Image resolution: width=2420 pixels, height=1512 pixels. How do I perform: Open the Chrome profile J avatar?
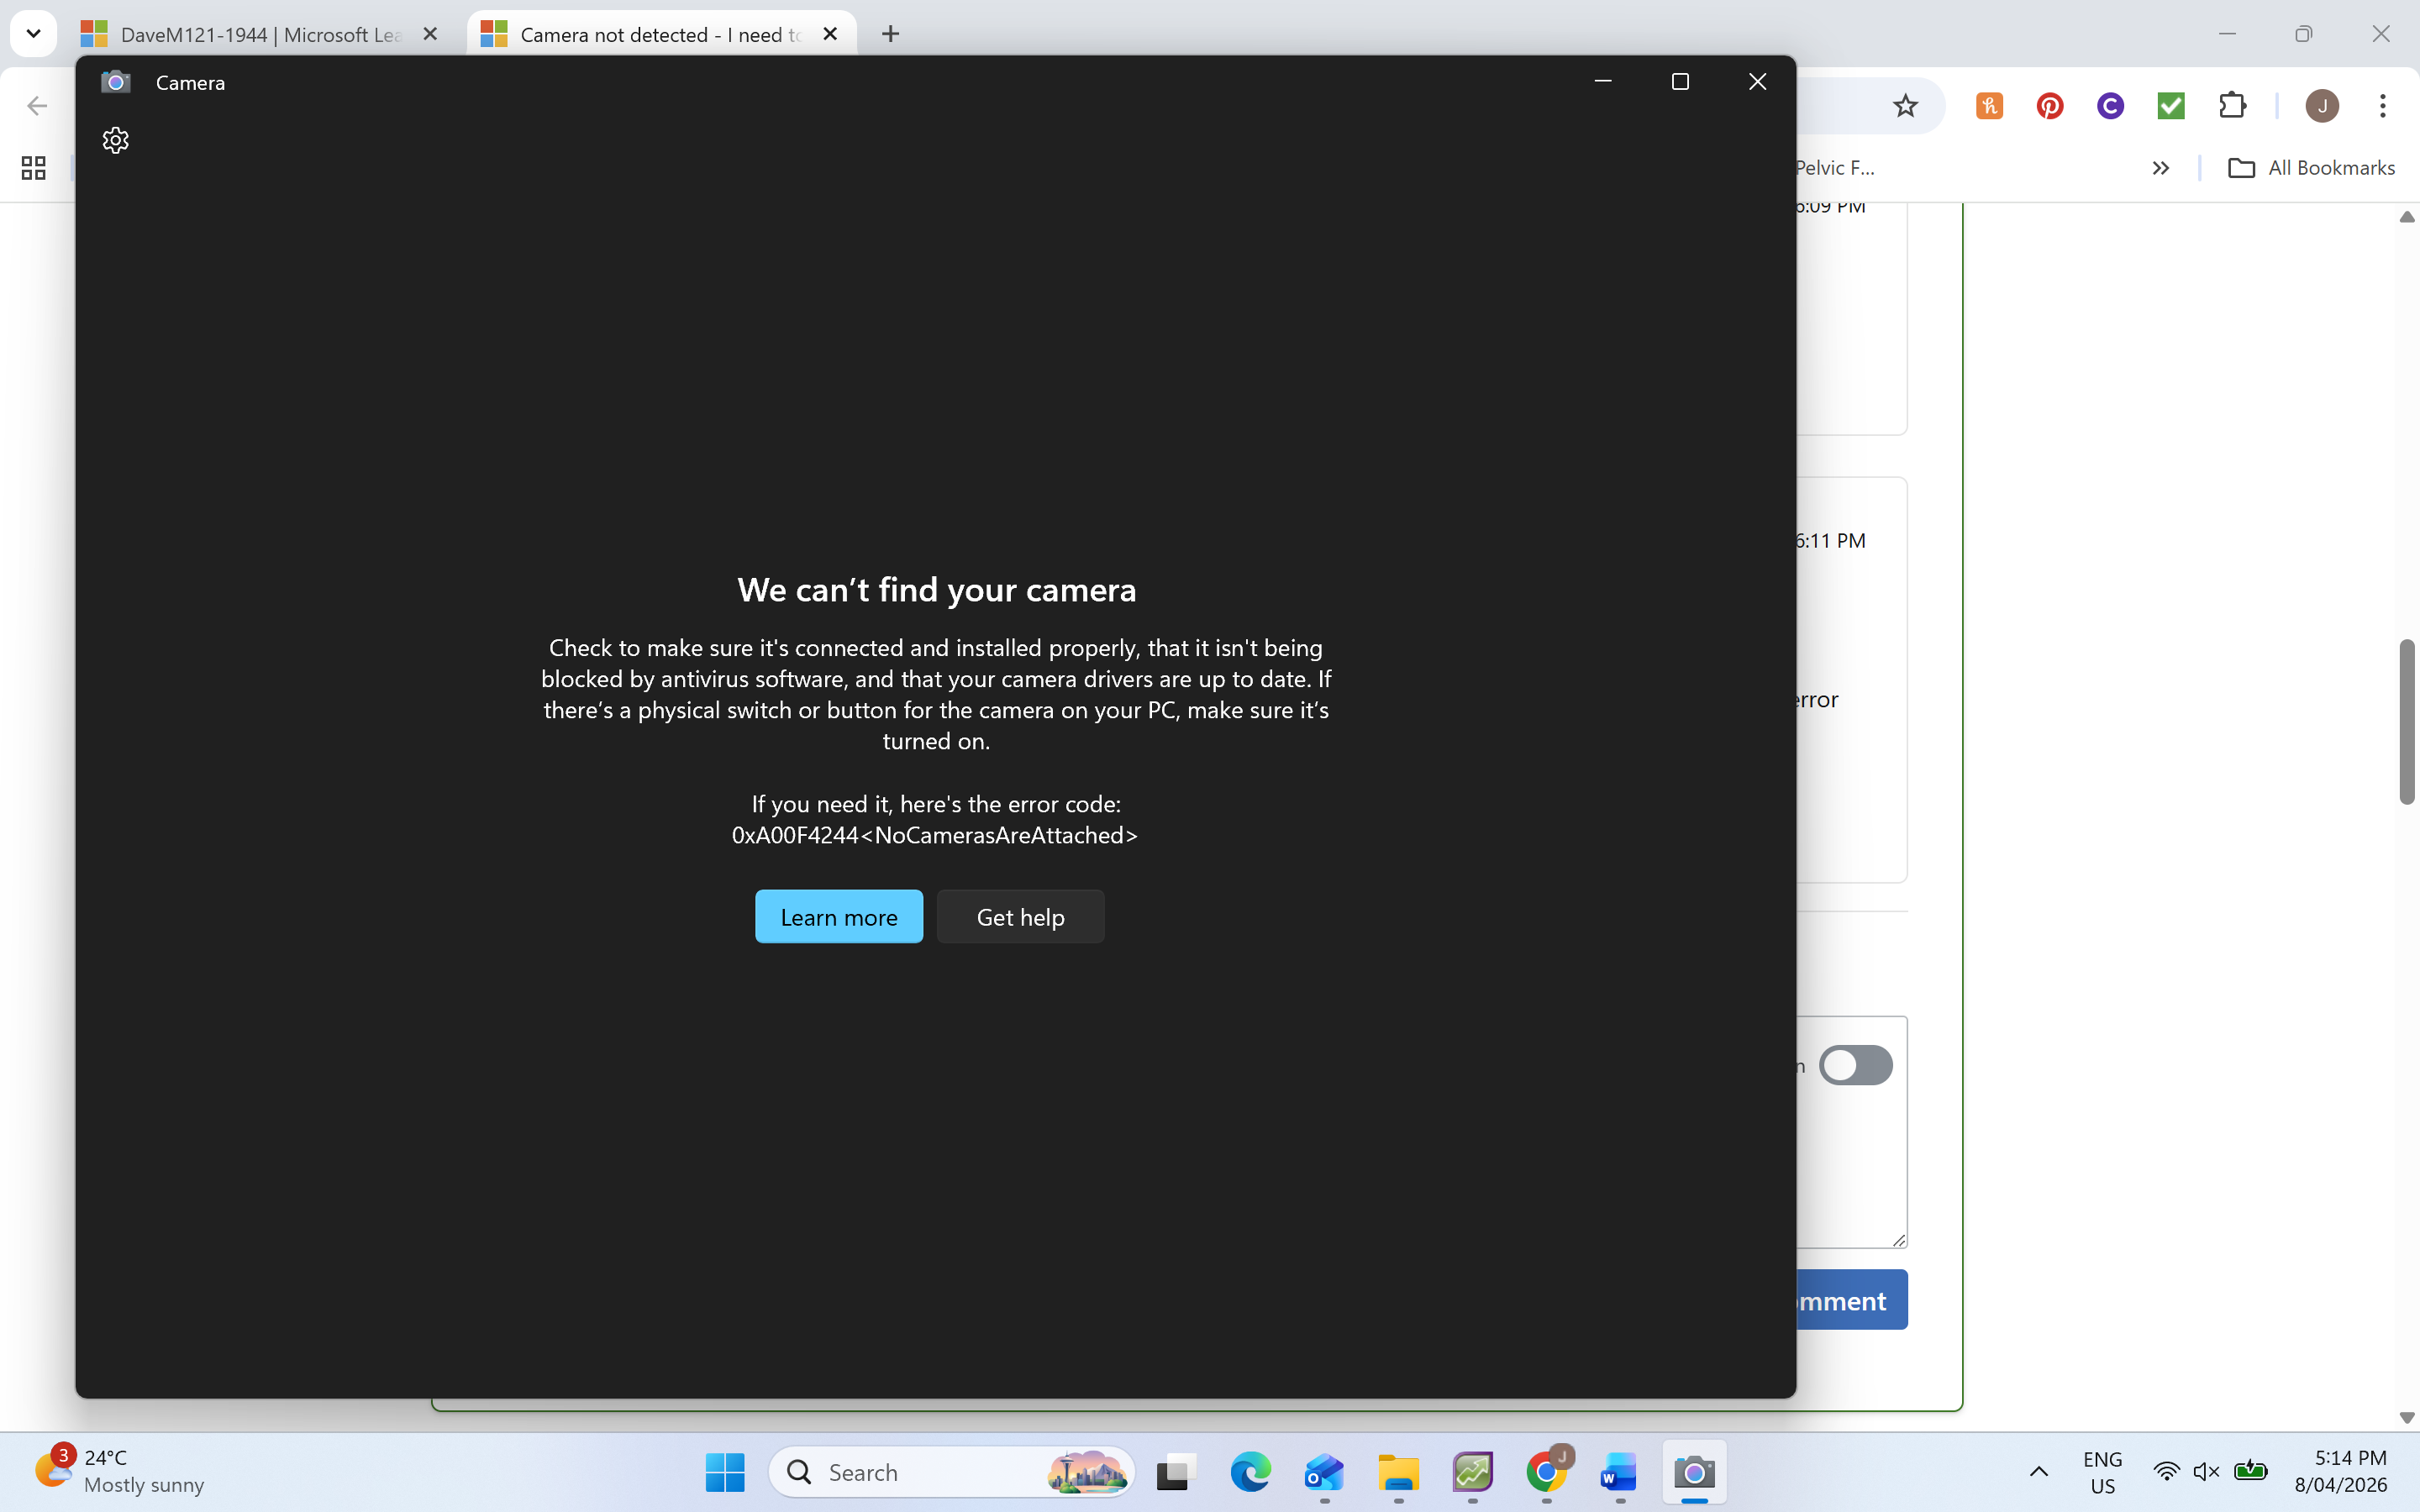2322,106
